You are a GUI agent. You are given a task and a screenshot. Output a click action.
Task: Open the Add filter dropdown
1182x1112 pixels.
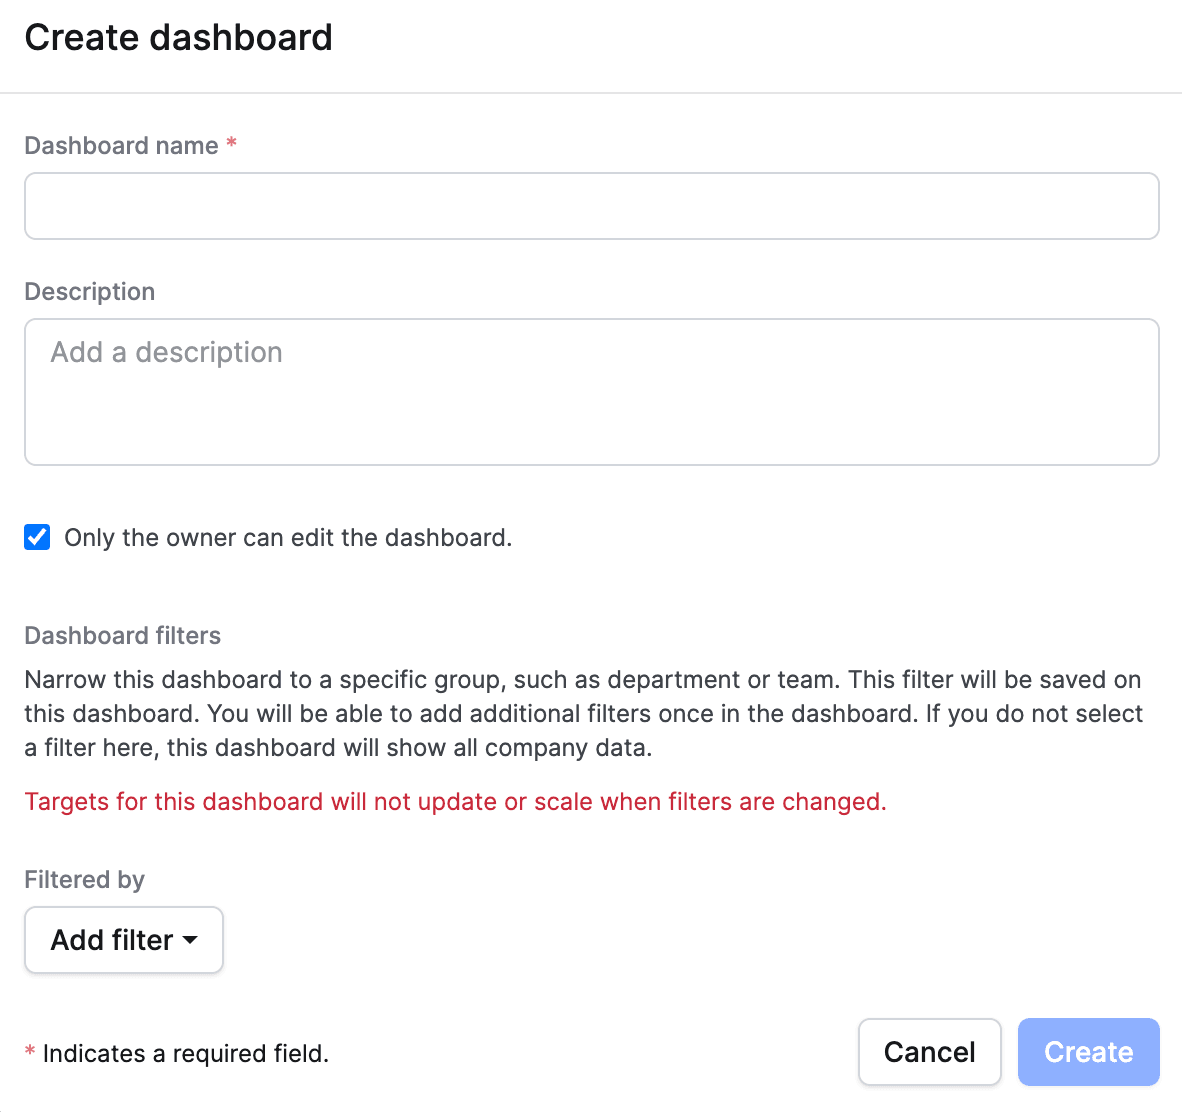click(123, 940)
